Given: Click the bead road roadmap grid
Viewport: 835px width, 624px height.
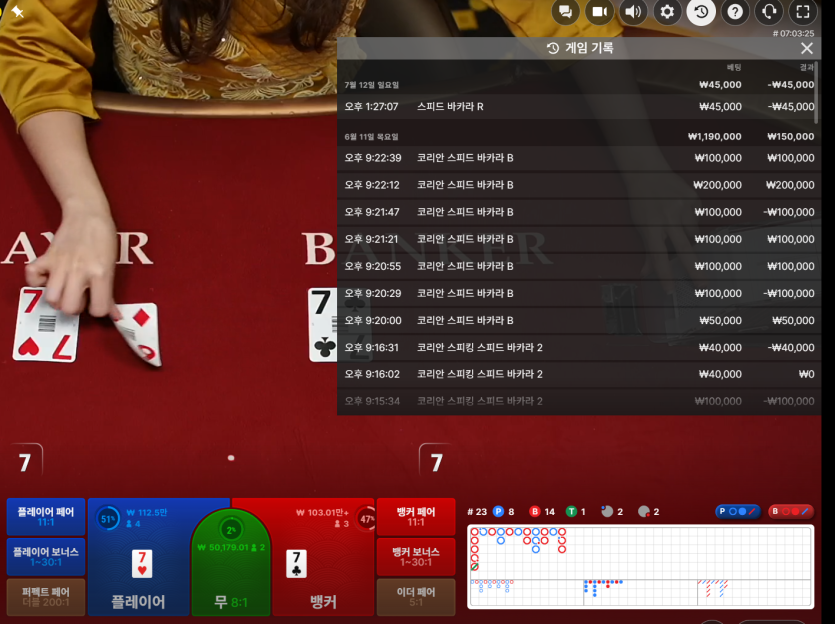Looking at the screenshot, I should click(641, 552).
